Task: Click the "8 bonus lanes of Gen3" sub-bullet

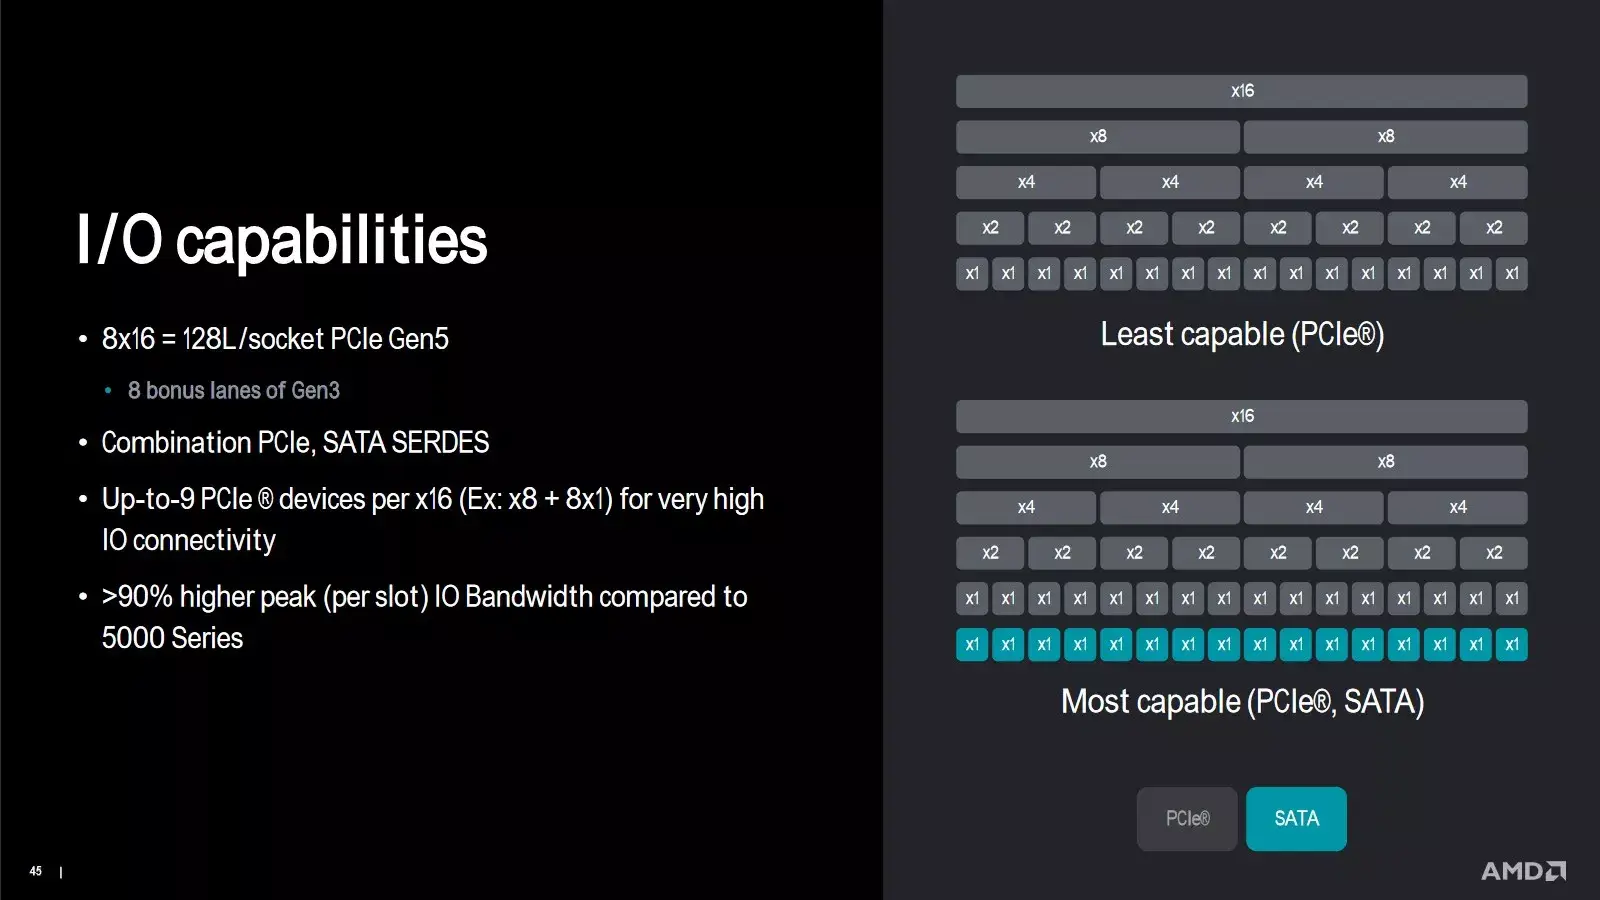Action: (x=233, y=391)
